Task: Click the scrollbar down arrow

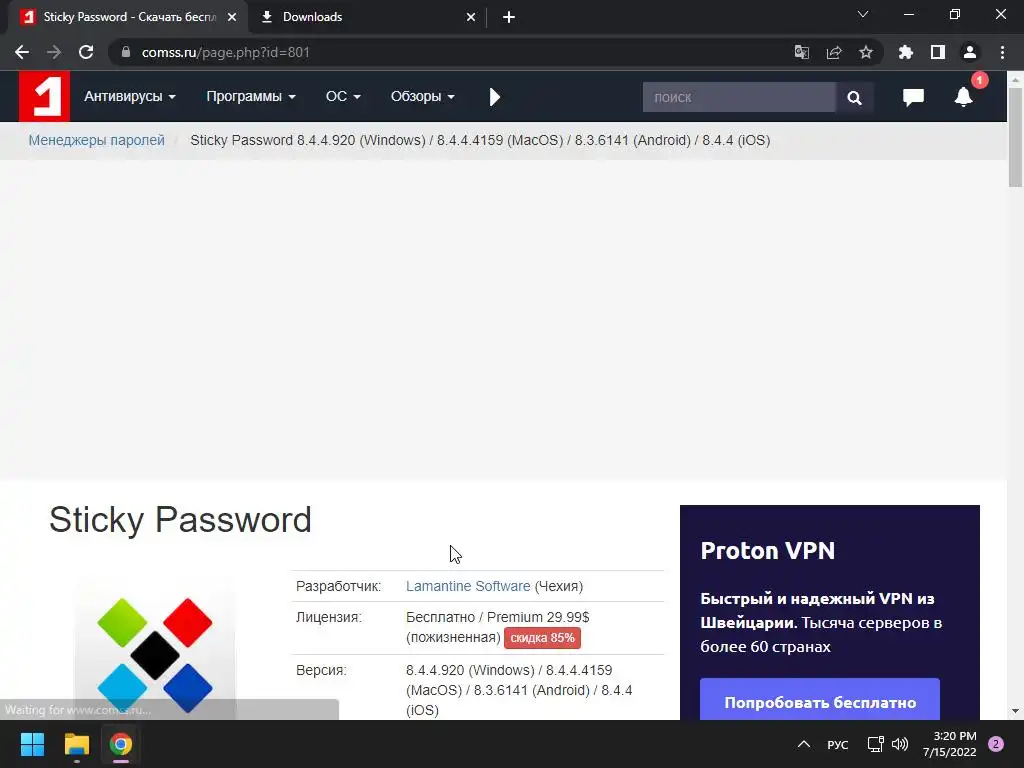Action: [1016, 711]
